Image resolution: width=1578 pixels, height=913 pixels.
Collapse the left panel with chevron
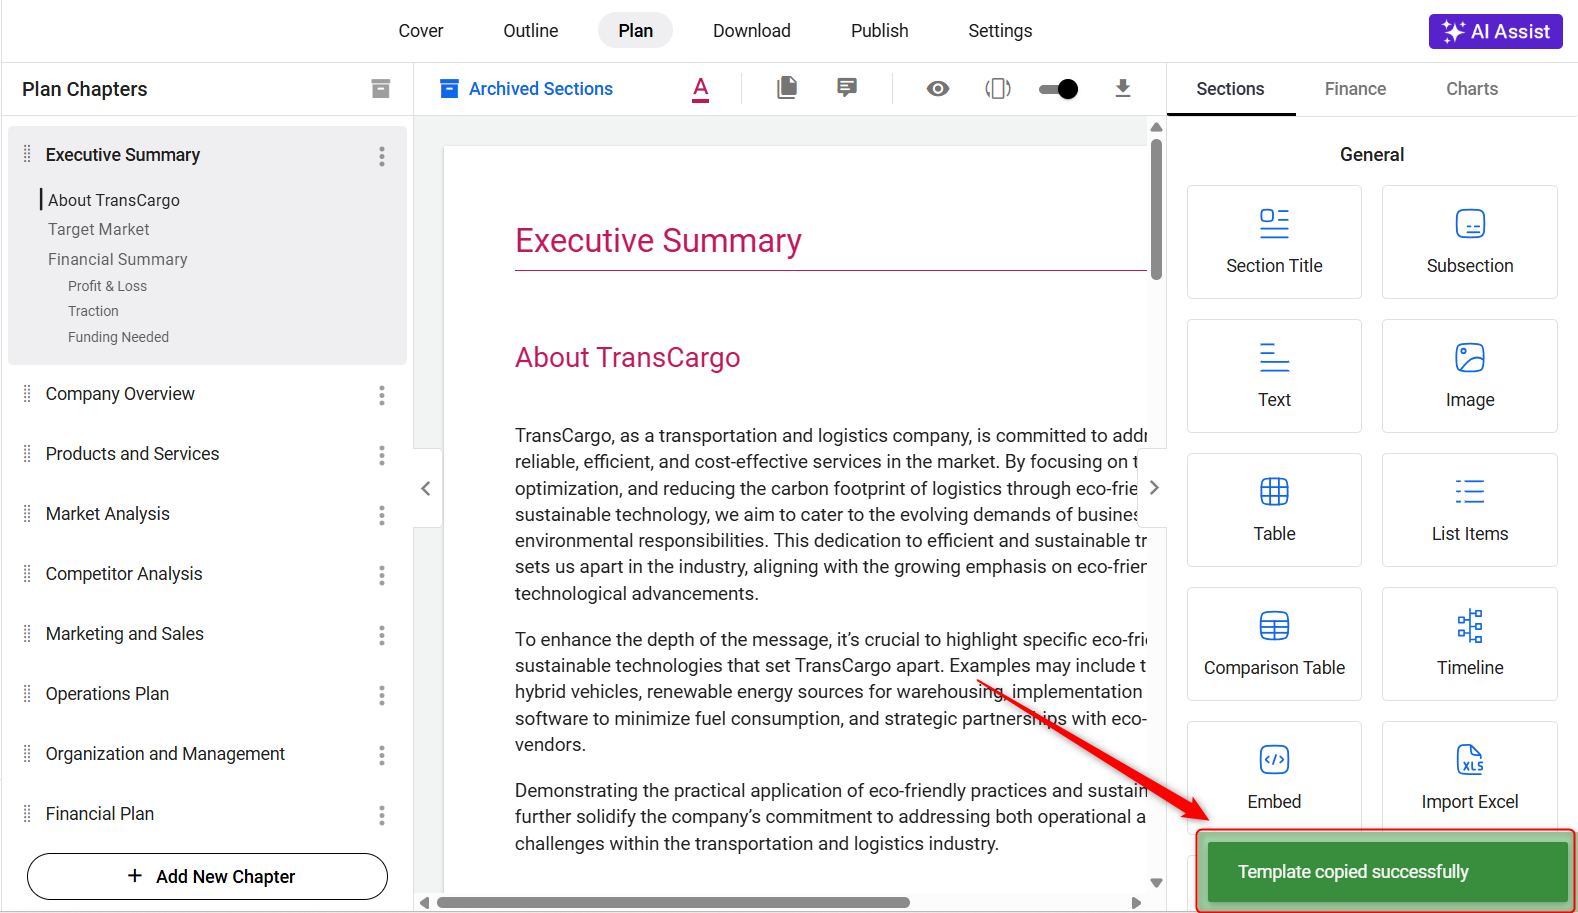(426, 488)
